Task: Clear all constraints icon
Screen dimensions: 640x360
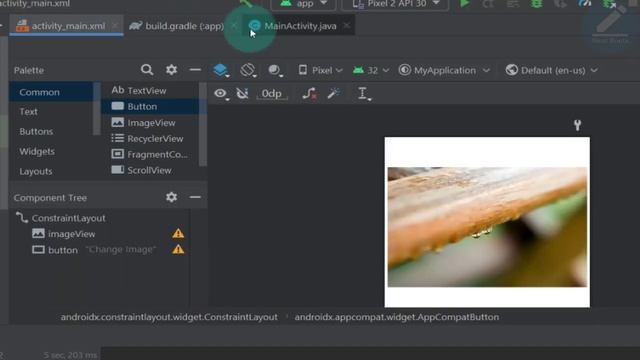Action: point(309,93)
